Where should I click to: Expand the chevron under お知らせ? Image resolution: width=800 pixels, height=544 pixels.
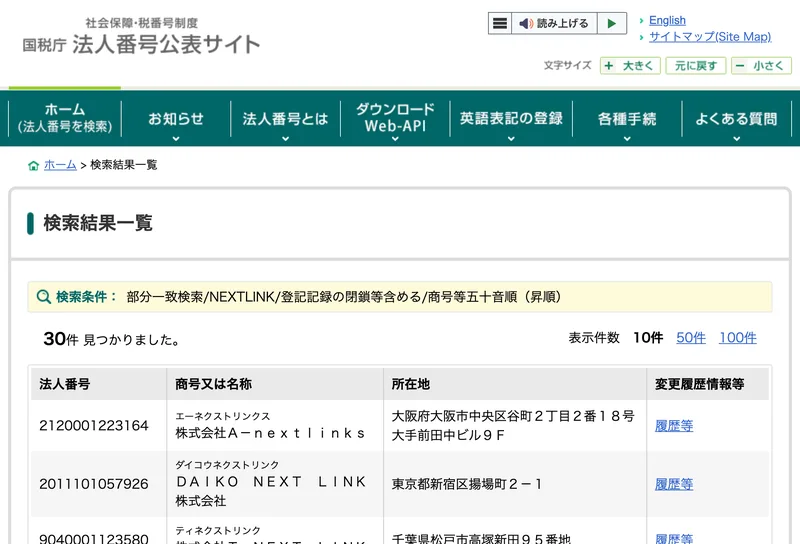point(176,139)
